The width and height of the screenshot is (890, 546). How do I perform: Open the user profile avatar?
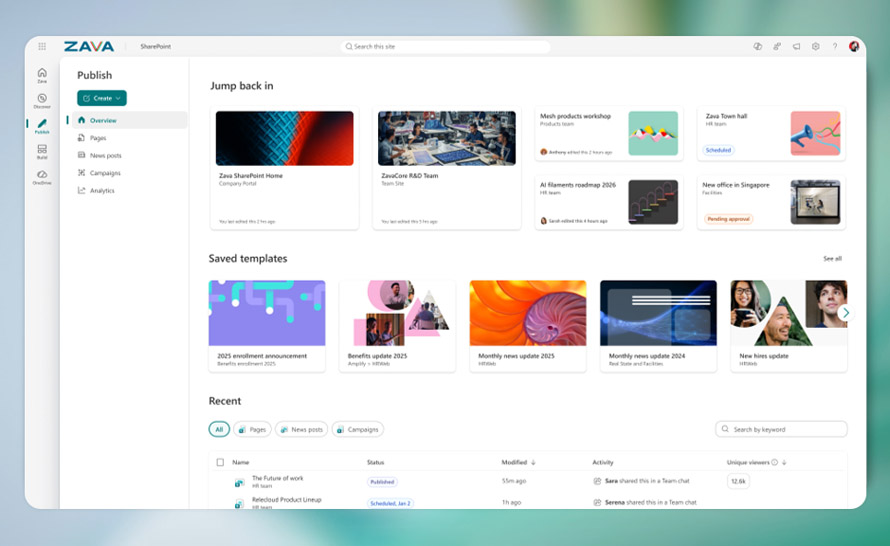854,46
